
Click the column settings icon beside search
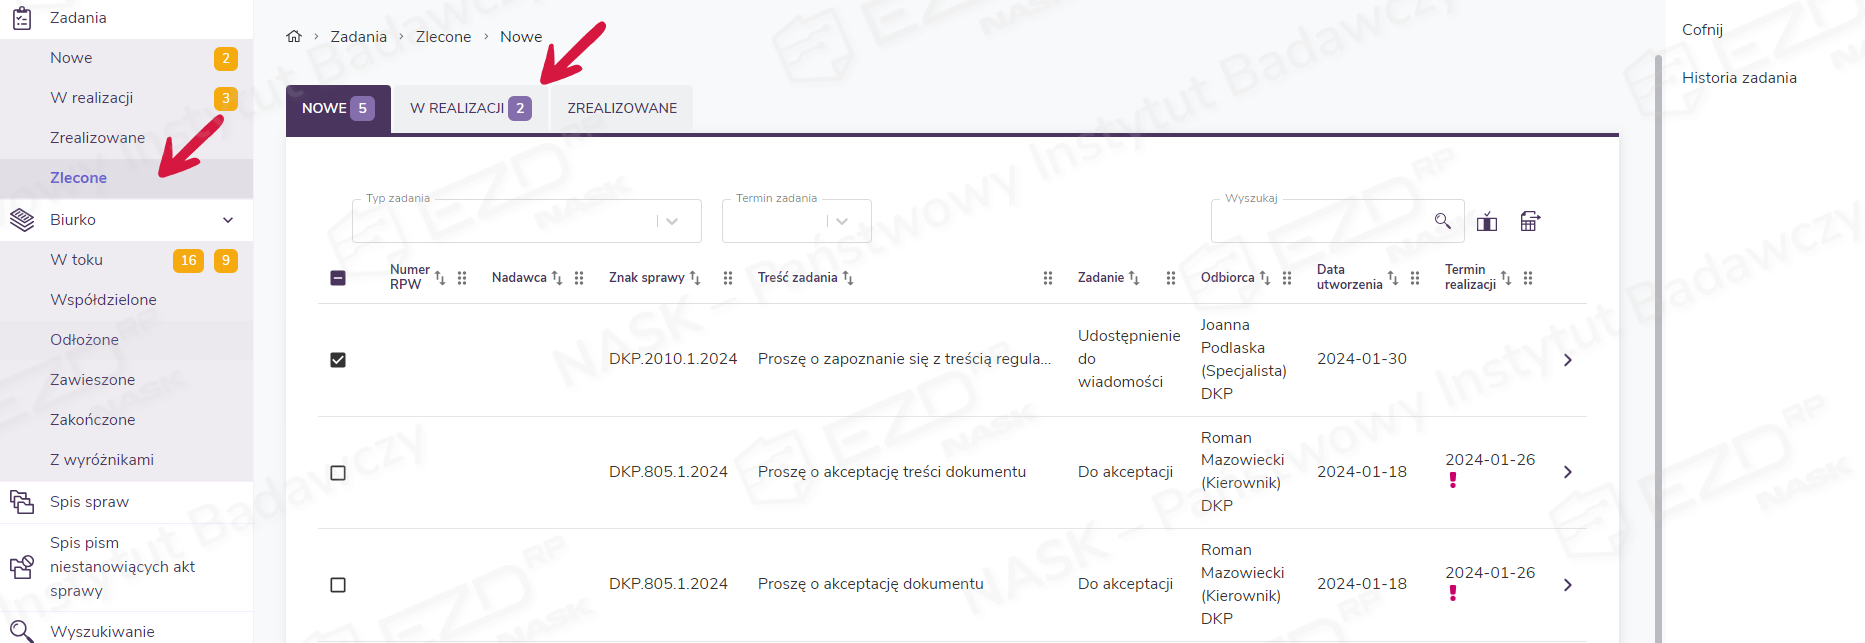point(1487,221)
